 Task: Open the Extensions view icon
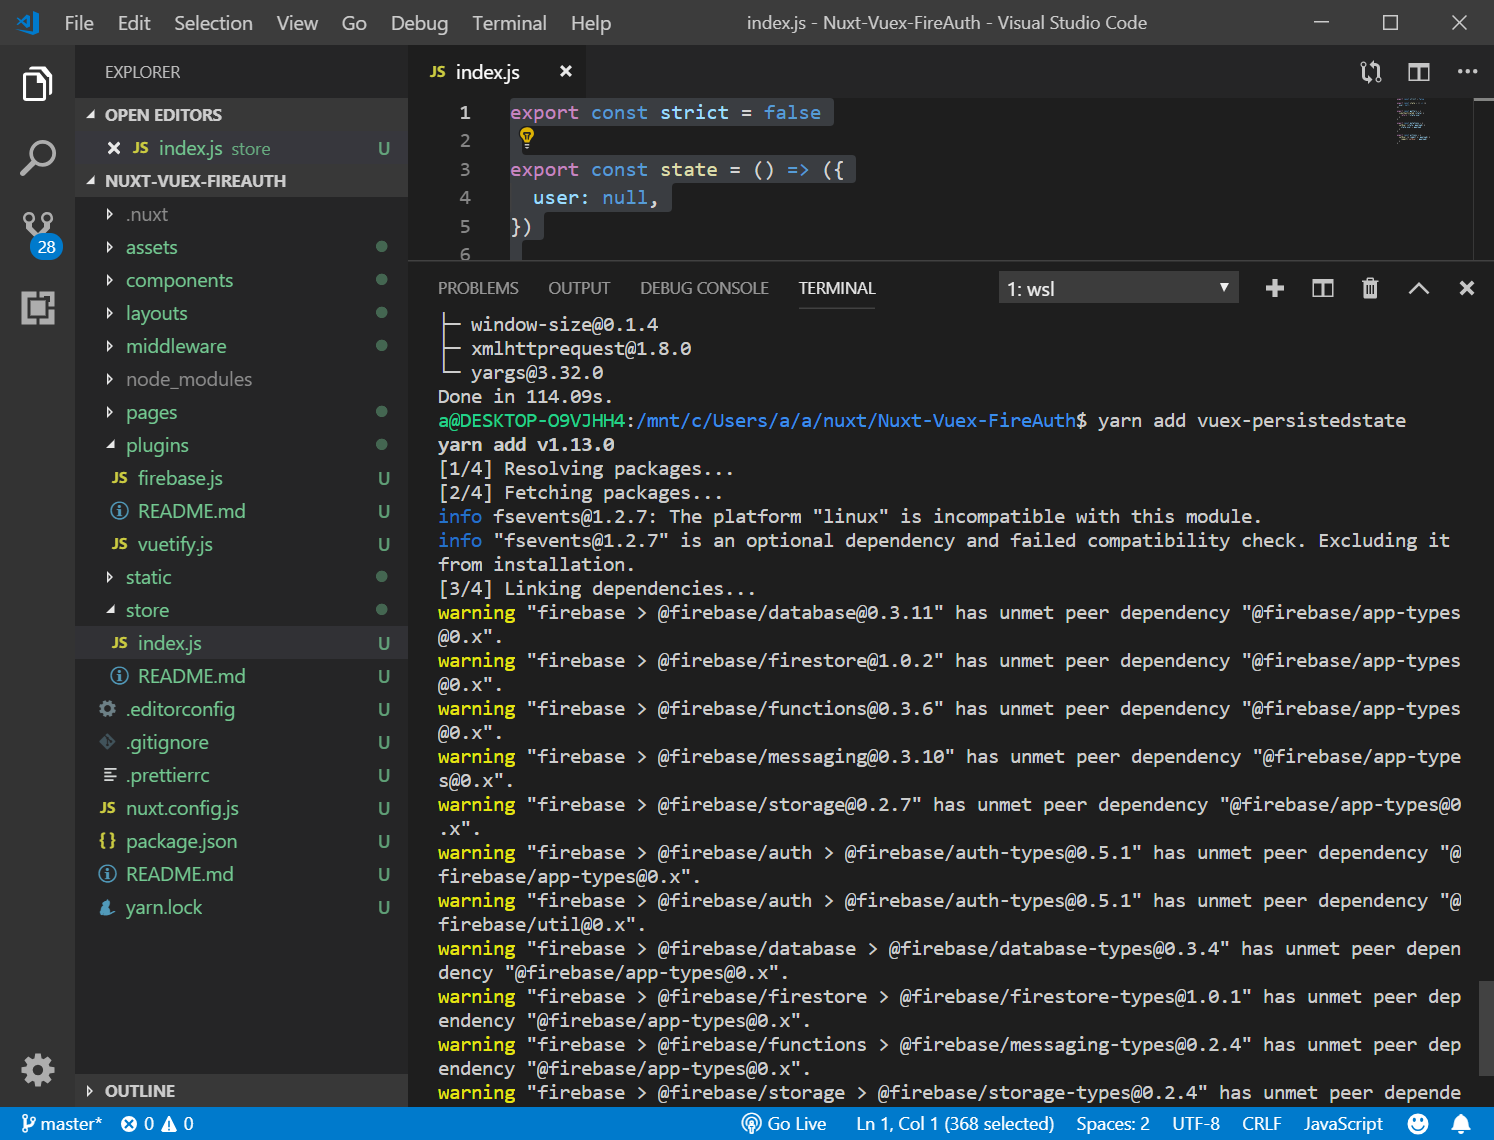tap(38, 307)
